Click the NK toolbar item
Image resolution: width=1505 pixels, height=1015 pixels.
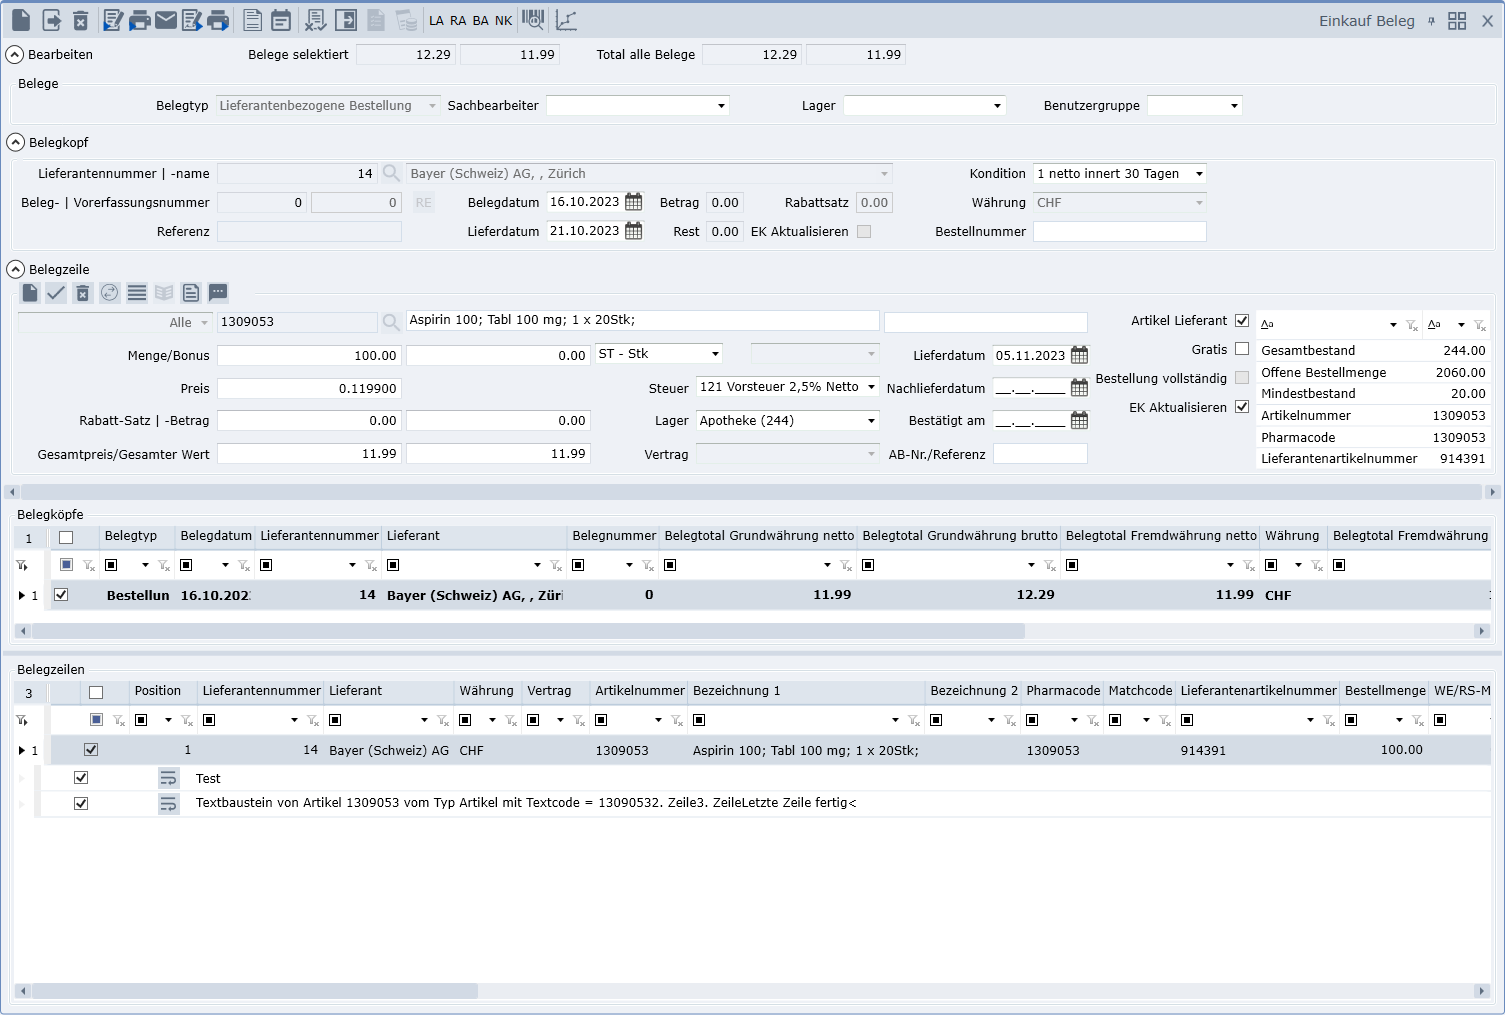click(503, 20)
